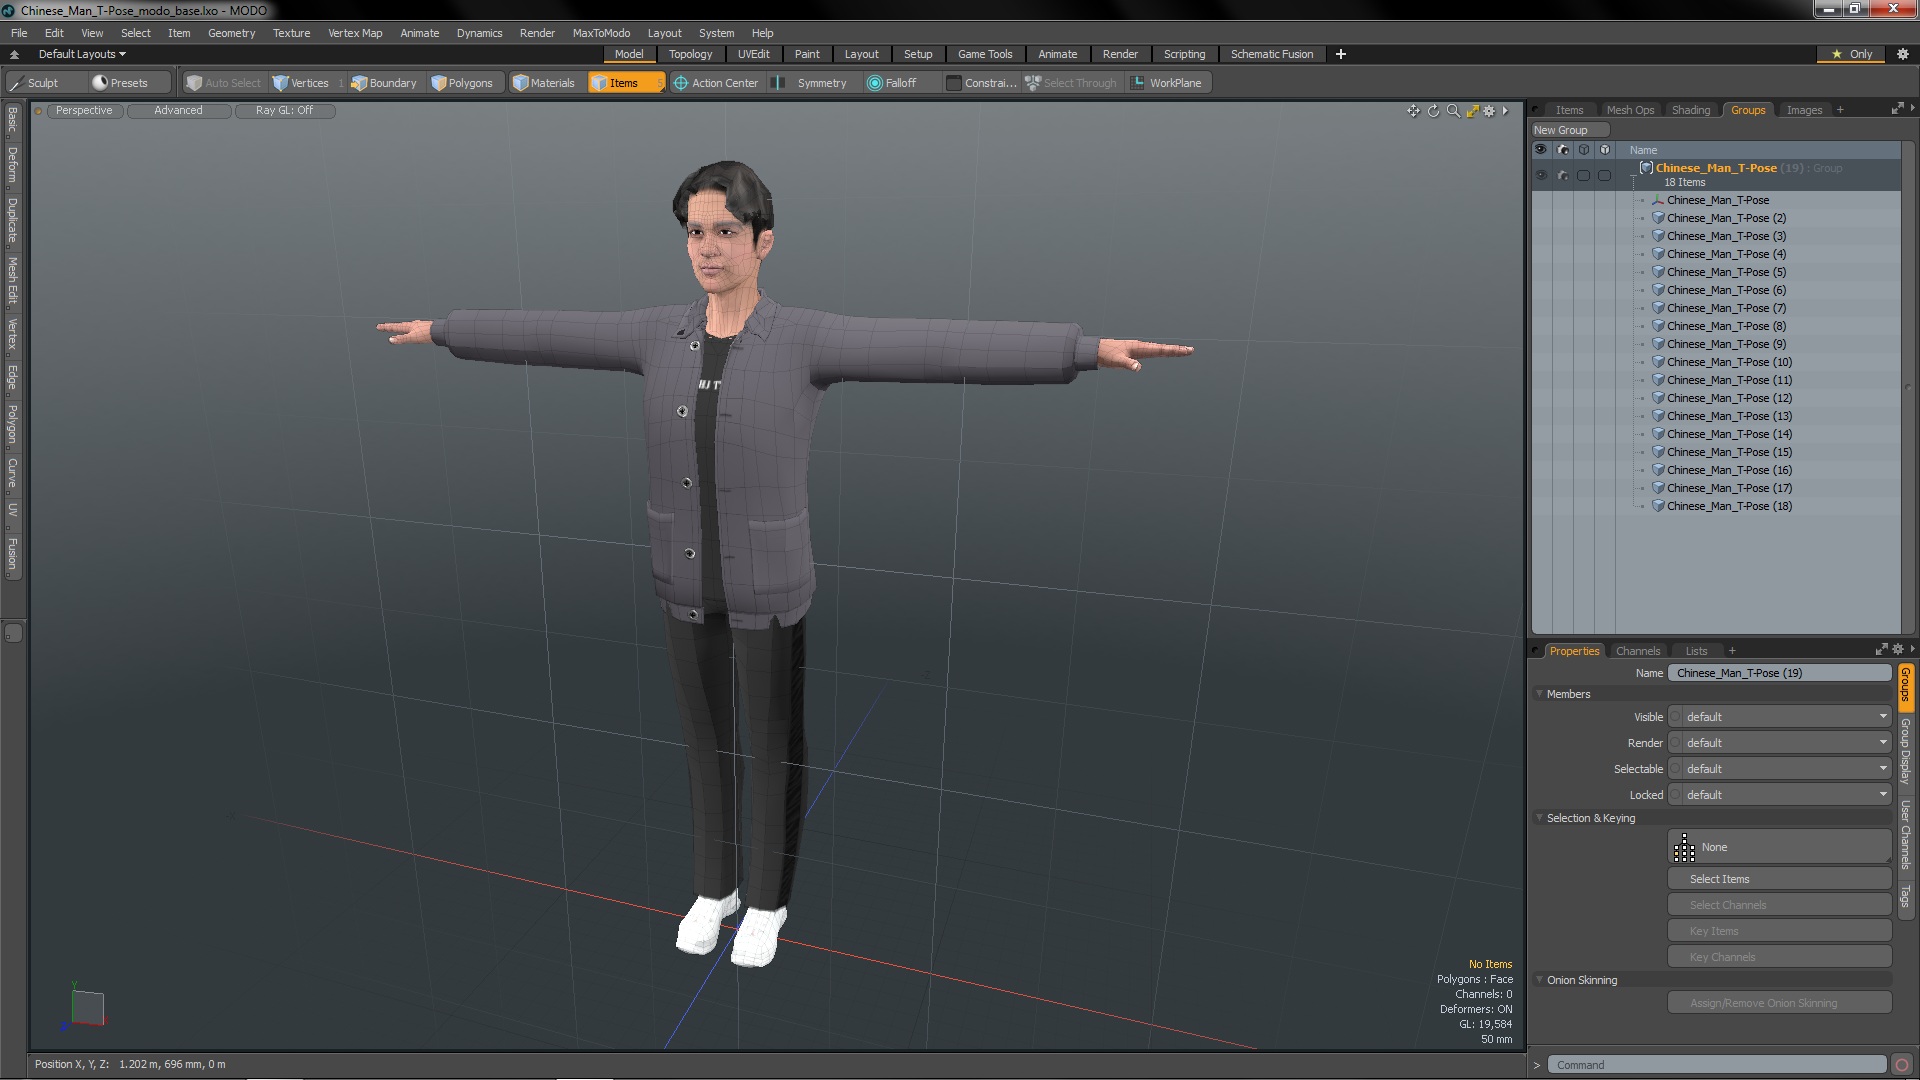The height and width of the screenshot is (1080, 1920).
Task: Open layout settings gear at top right
Action: coord(1902,54)
